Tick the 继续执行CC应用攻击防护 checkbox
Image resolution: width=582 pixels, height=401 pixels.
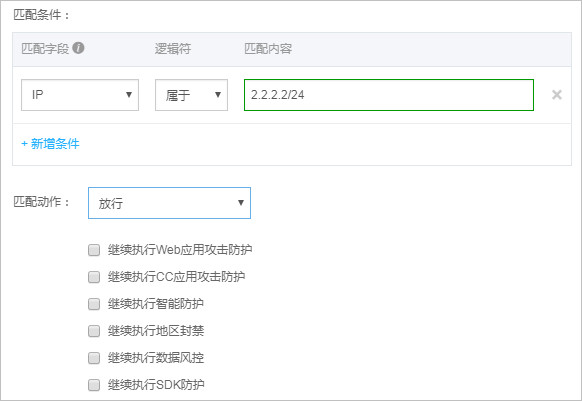point(94,277)
